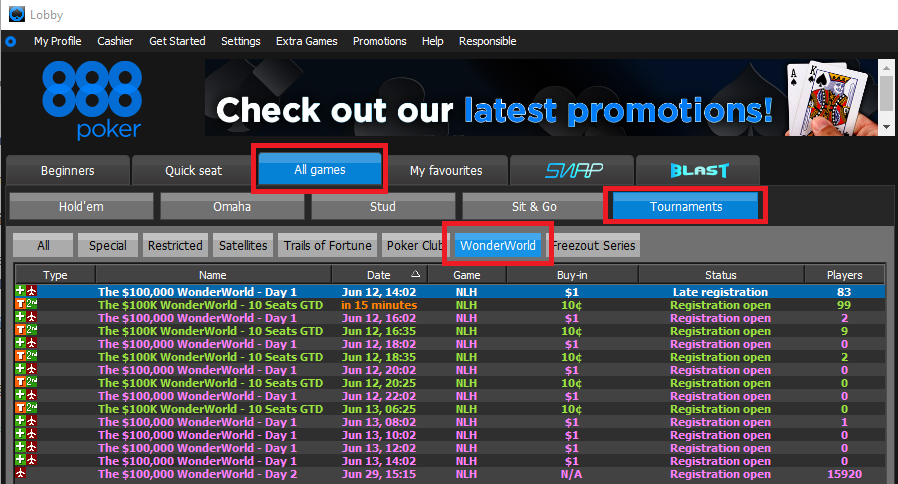Filter by Trails of Fortune
The width and height of the screenshot is (898, 484).
pyautogui.click(x=328, y=245)
